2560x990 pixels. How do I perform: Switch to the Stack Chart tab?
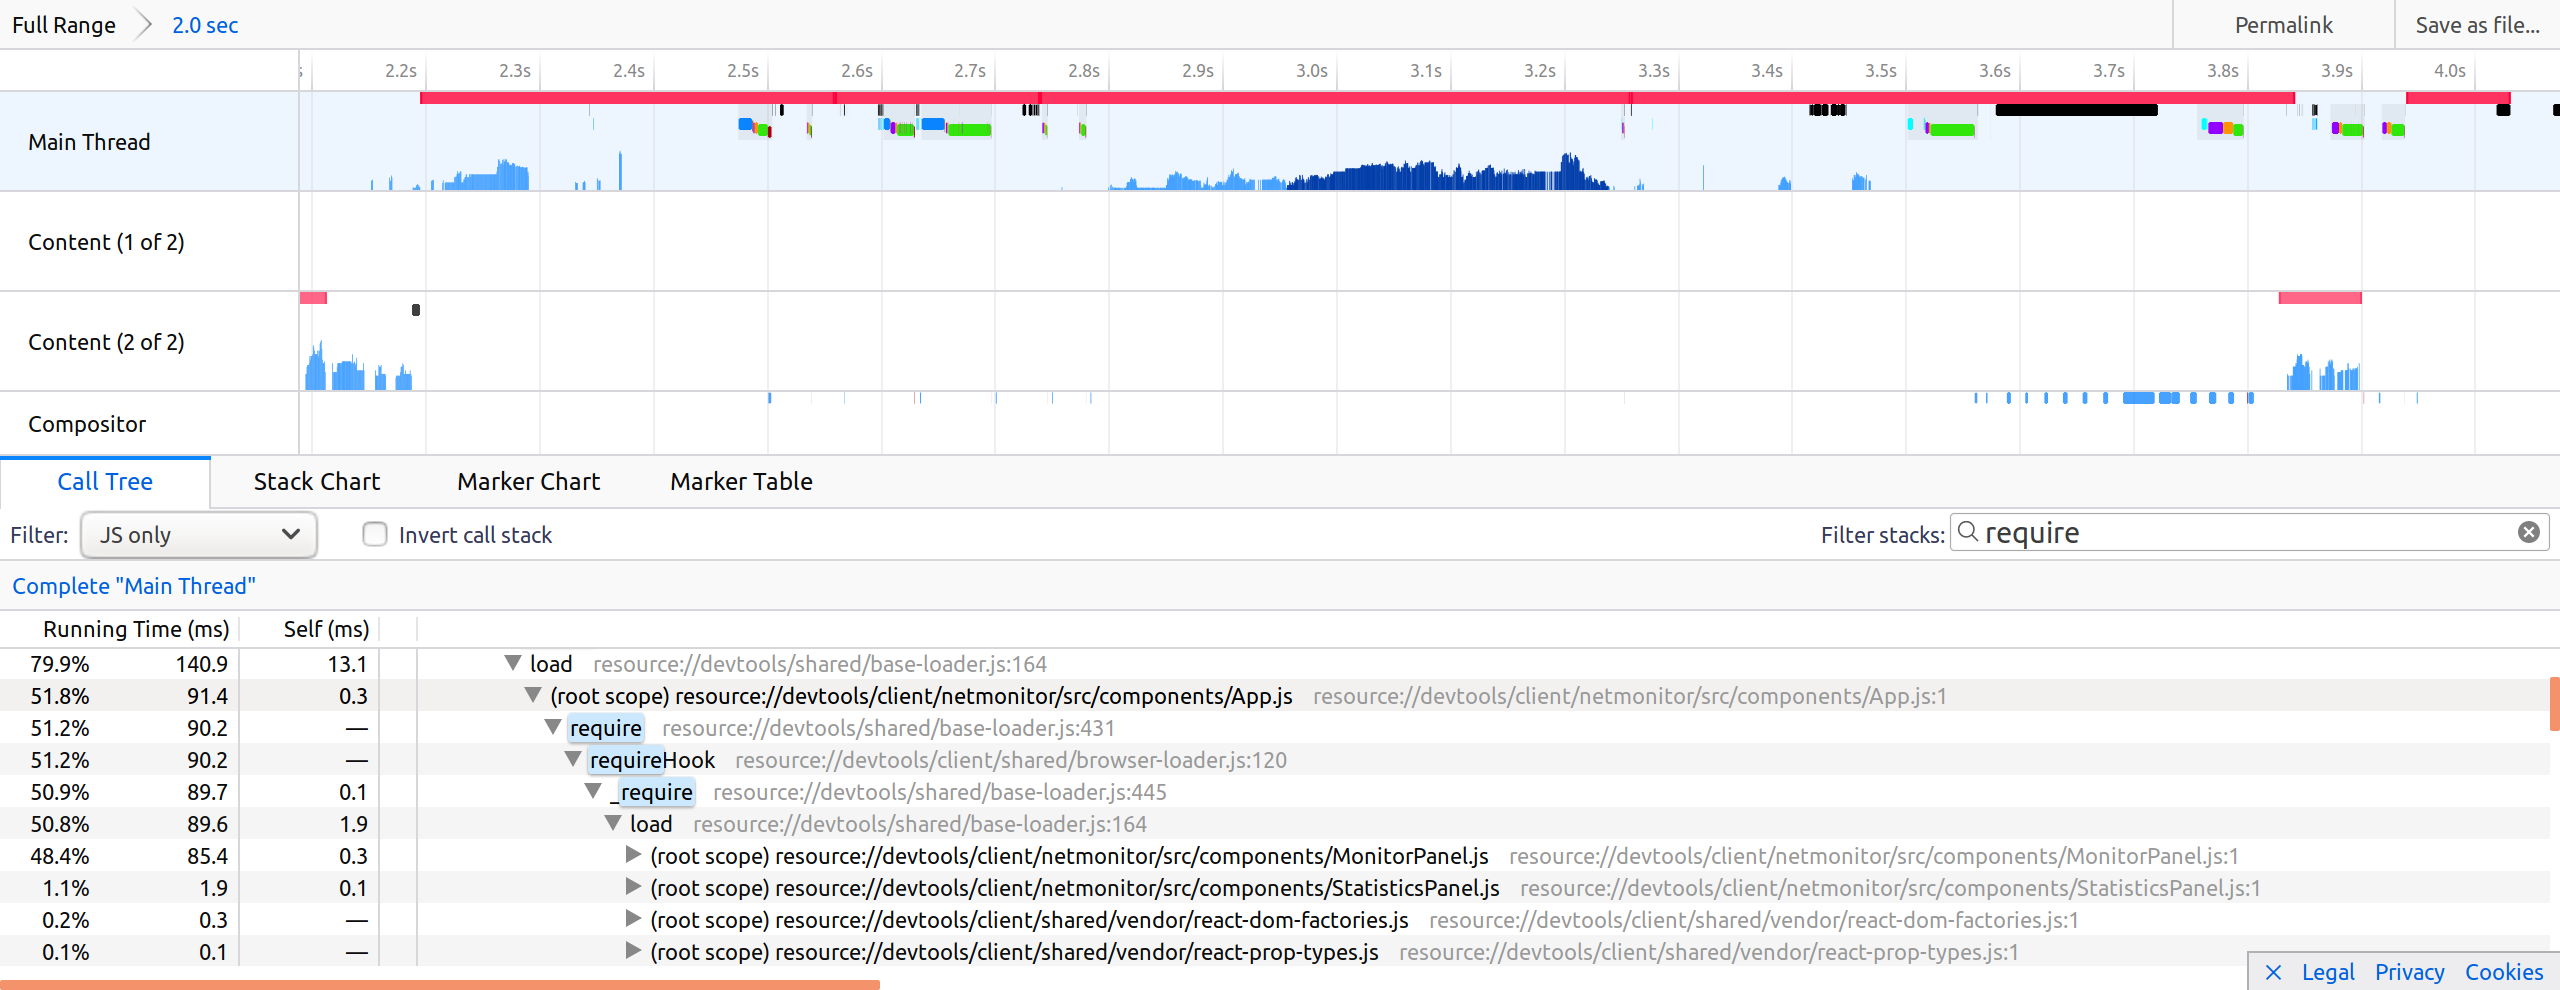[x=316, y=481]
